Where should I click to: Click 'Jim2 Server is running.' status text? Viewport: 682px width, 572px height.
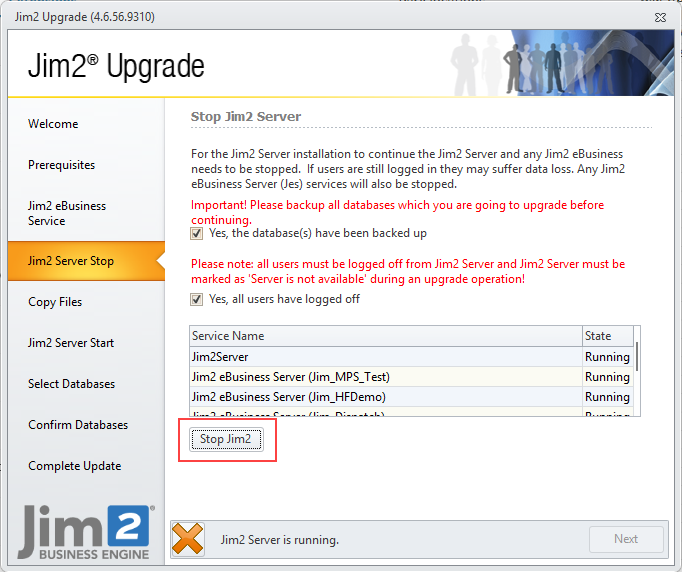[x=280, y=540]
